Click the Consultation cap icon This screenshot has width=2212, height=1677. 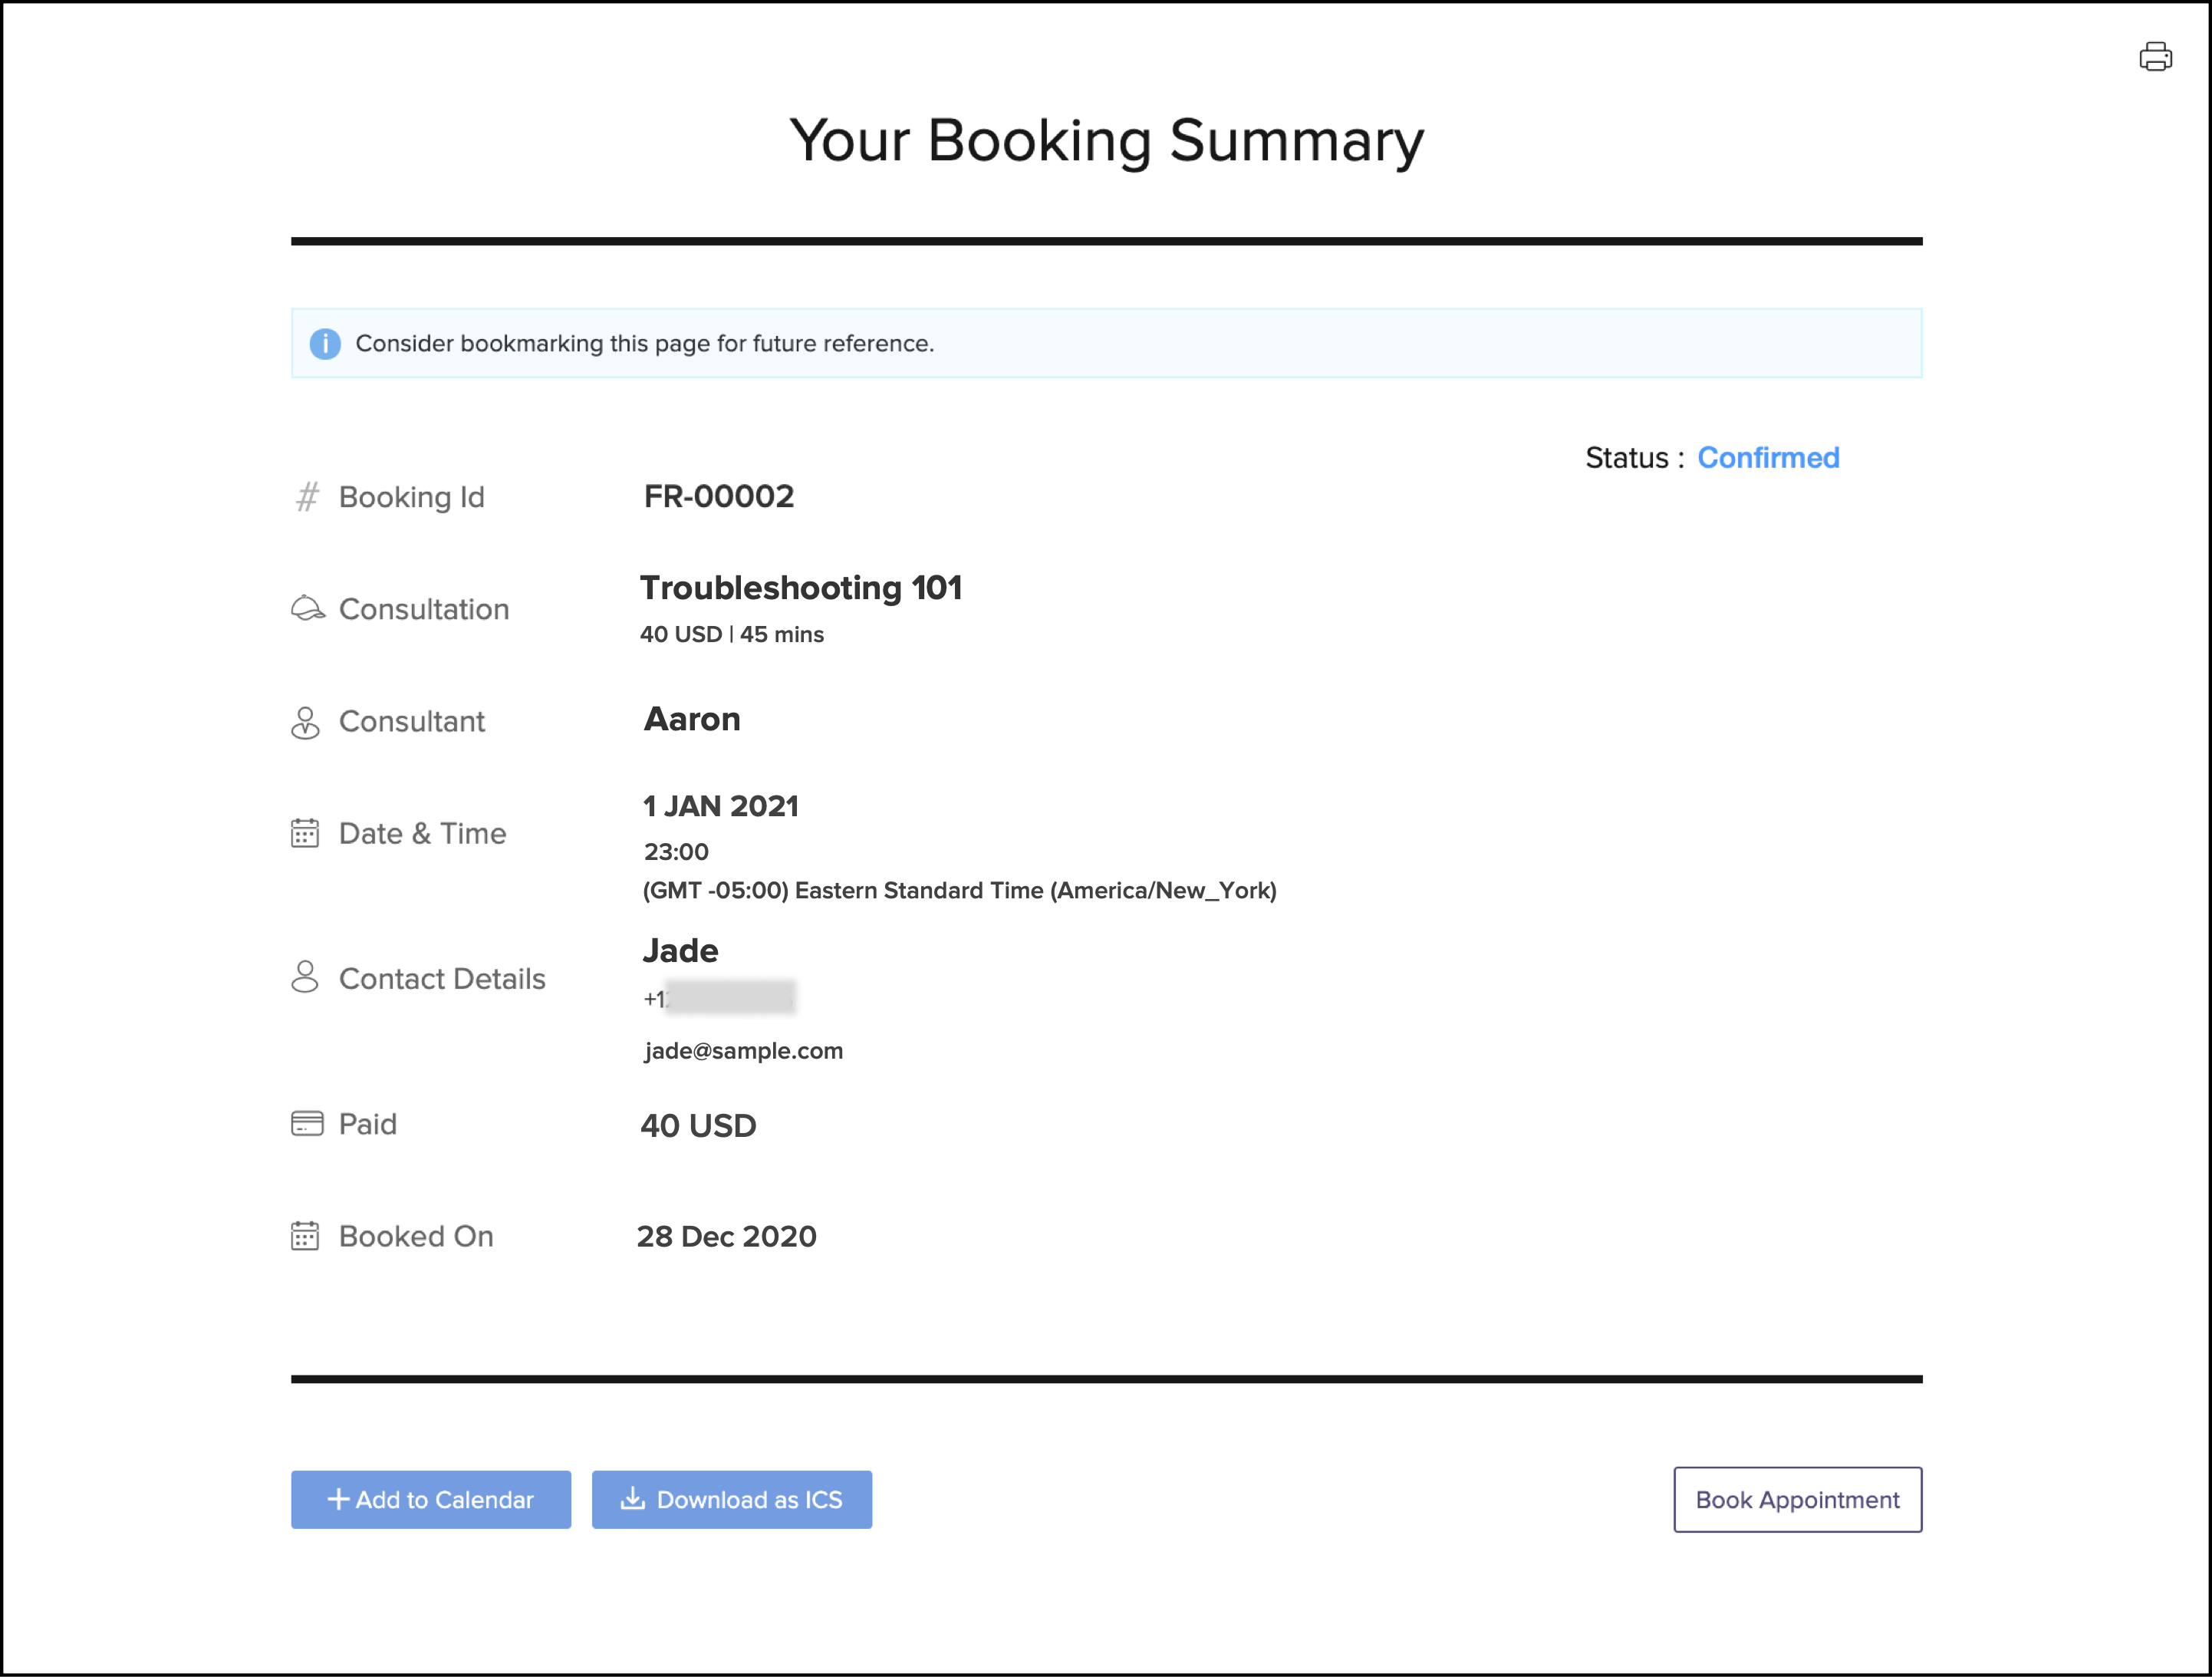(x=307, y=608)
